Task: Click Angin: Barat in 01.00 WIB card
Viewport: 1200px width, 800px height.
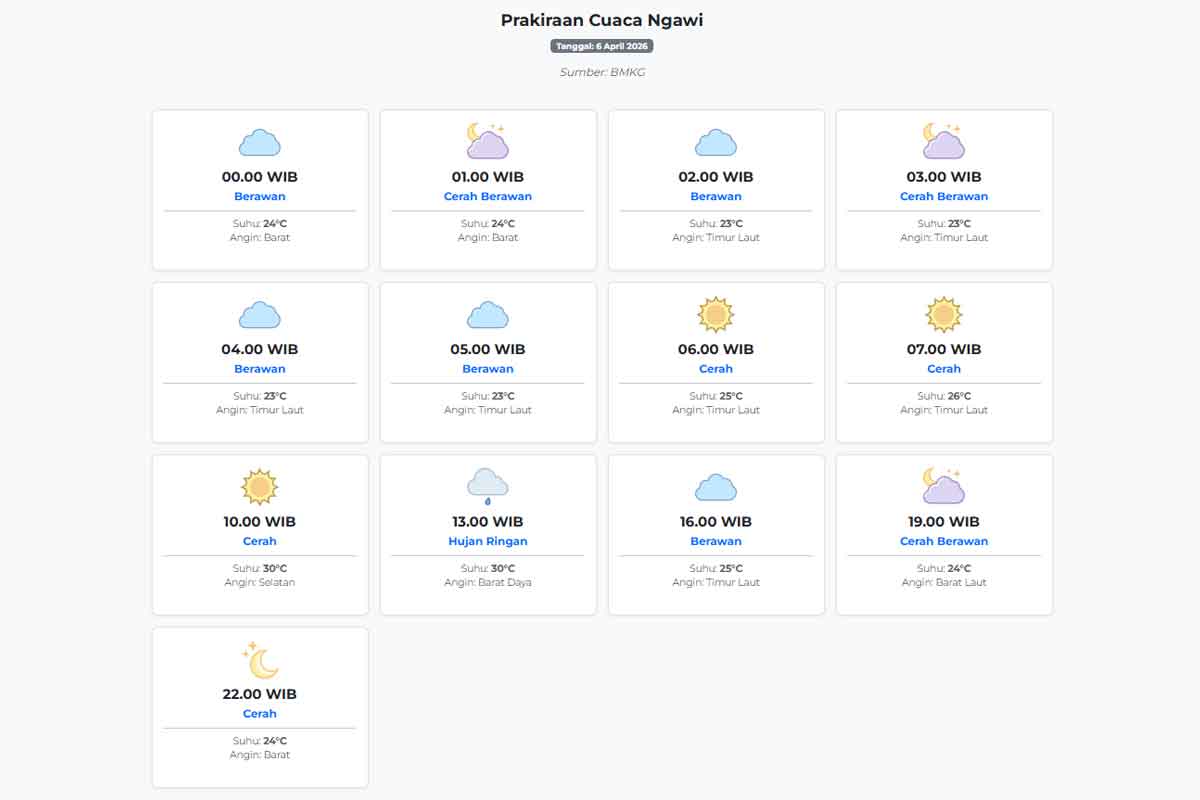Action: tap(488, 238)
